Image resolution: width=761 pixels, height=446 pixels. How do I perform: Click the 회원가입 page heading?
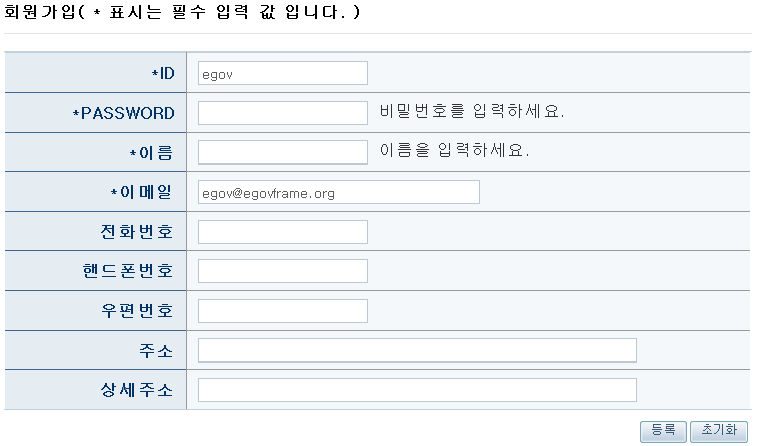182,12
